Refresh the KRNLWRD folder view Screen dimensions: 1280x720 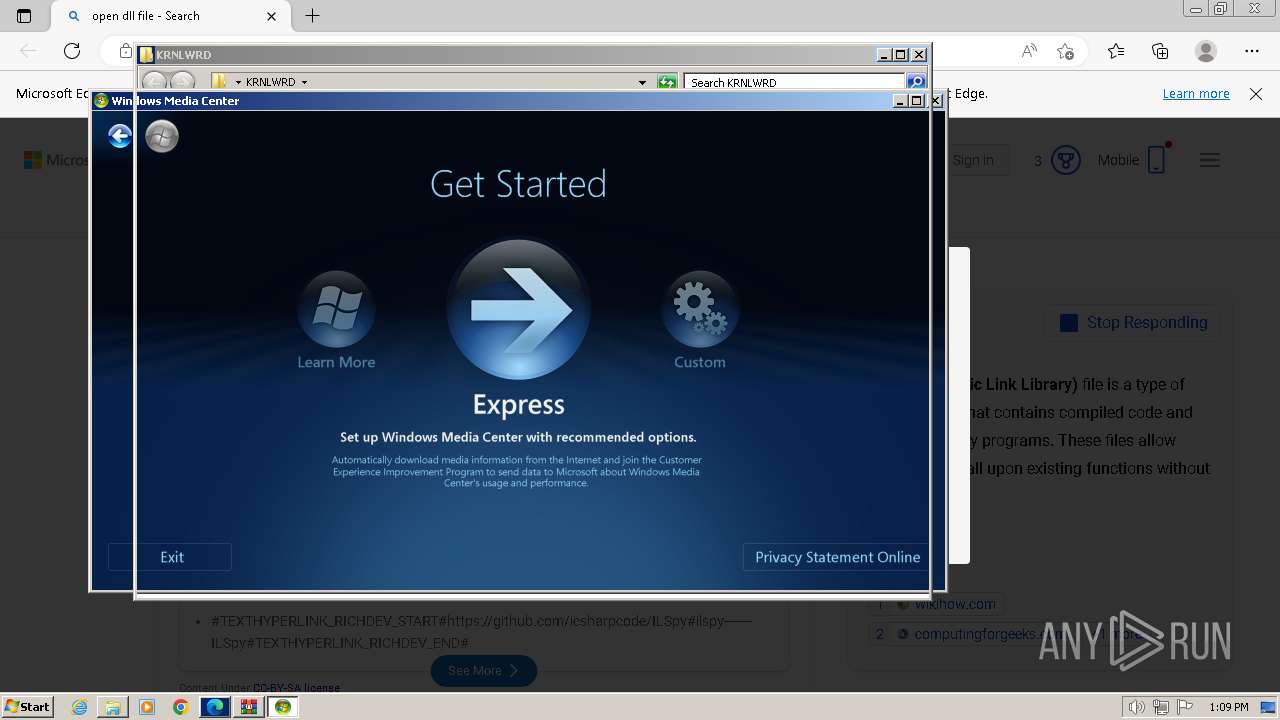point(667,82)
